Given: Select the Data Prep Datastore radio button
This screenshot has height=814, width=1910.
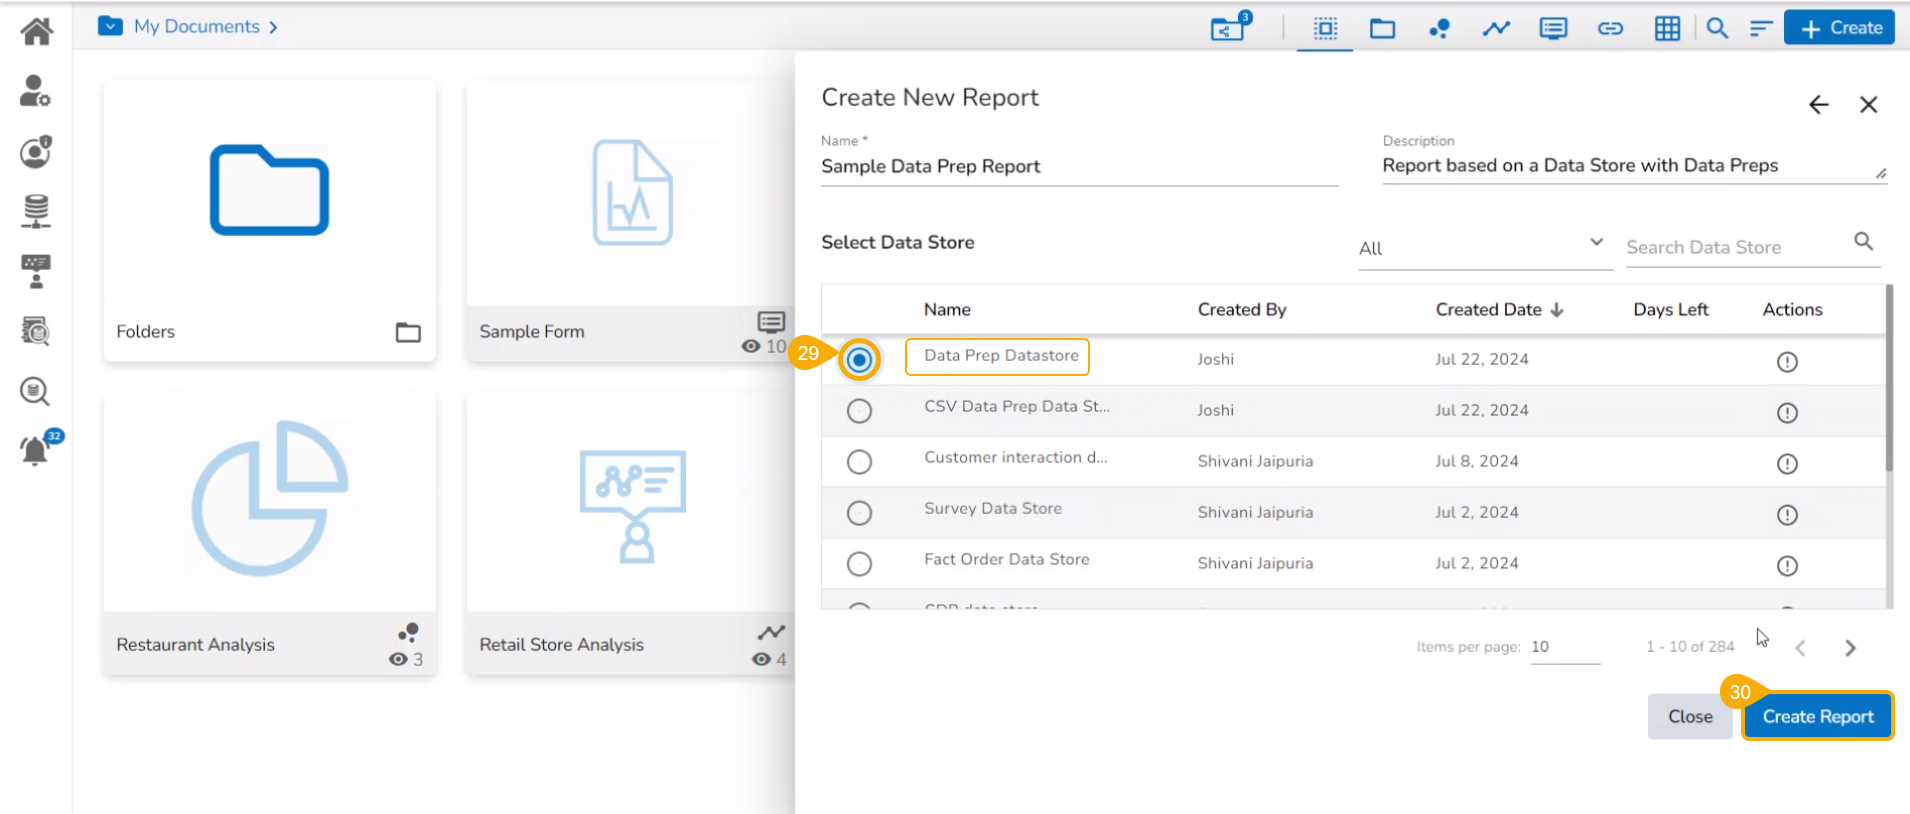Looking at the screenshot, I should point(859,360).
